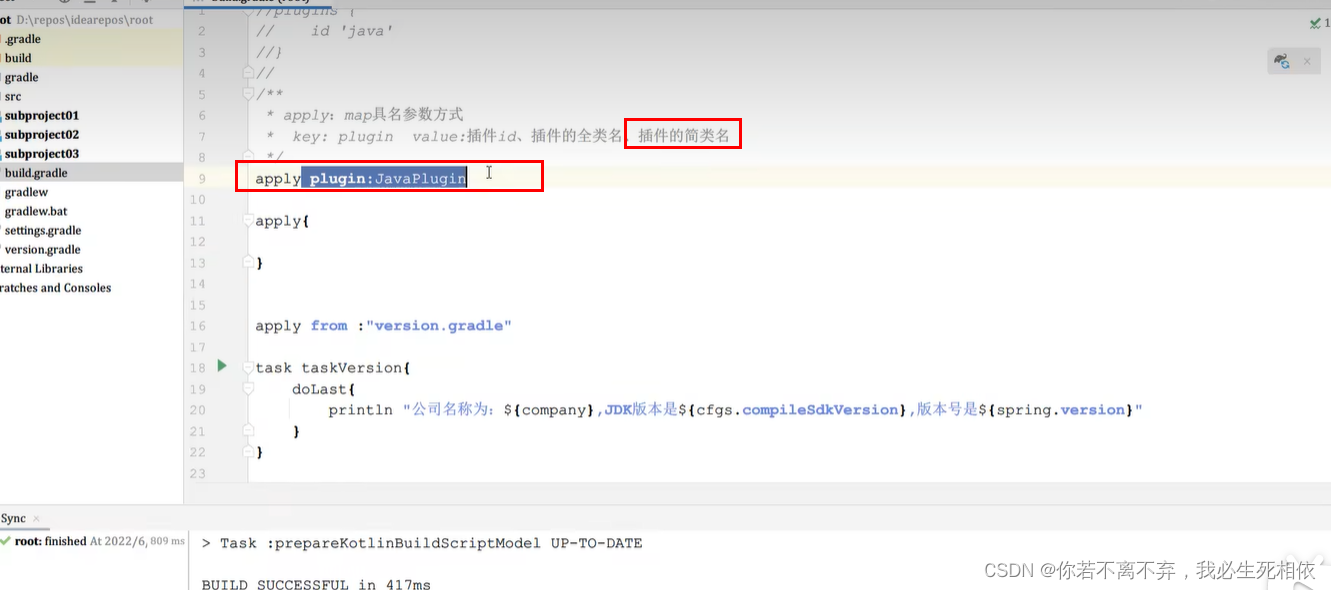Click the id 'java' comment on line 2
The width and height of the screenshot is (1331, 590).
351,31
